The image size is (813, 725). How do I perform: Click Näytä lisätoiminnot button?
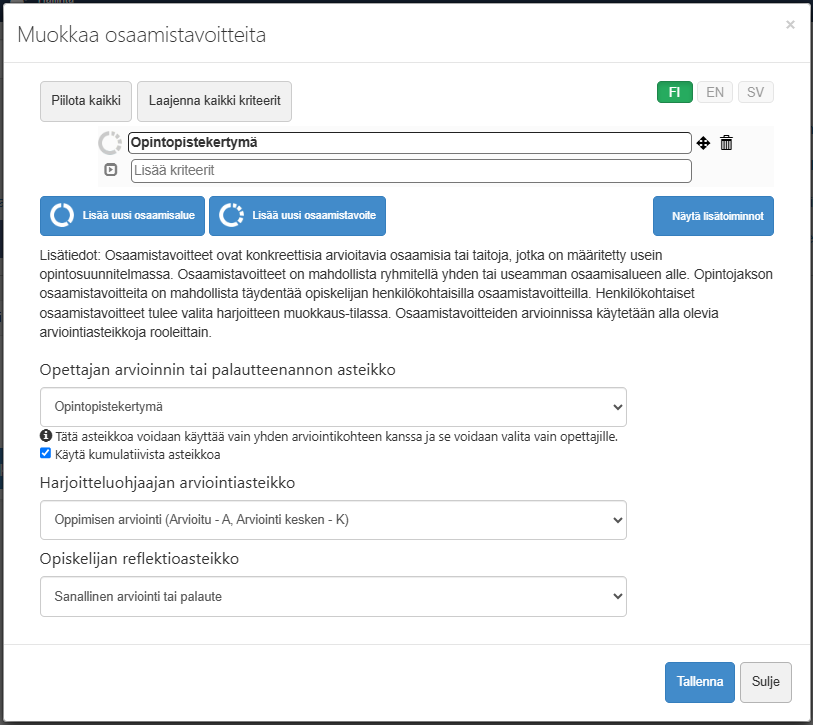tap(713, 216)
